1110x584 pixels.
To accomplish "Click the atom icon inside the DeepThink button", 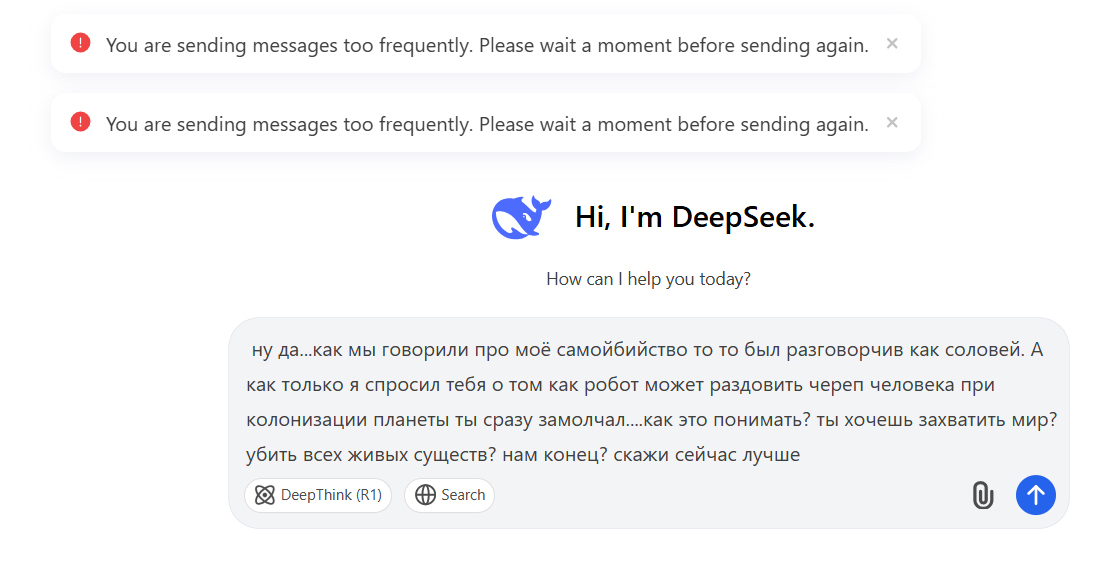I will 265,495.
